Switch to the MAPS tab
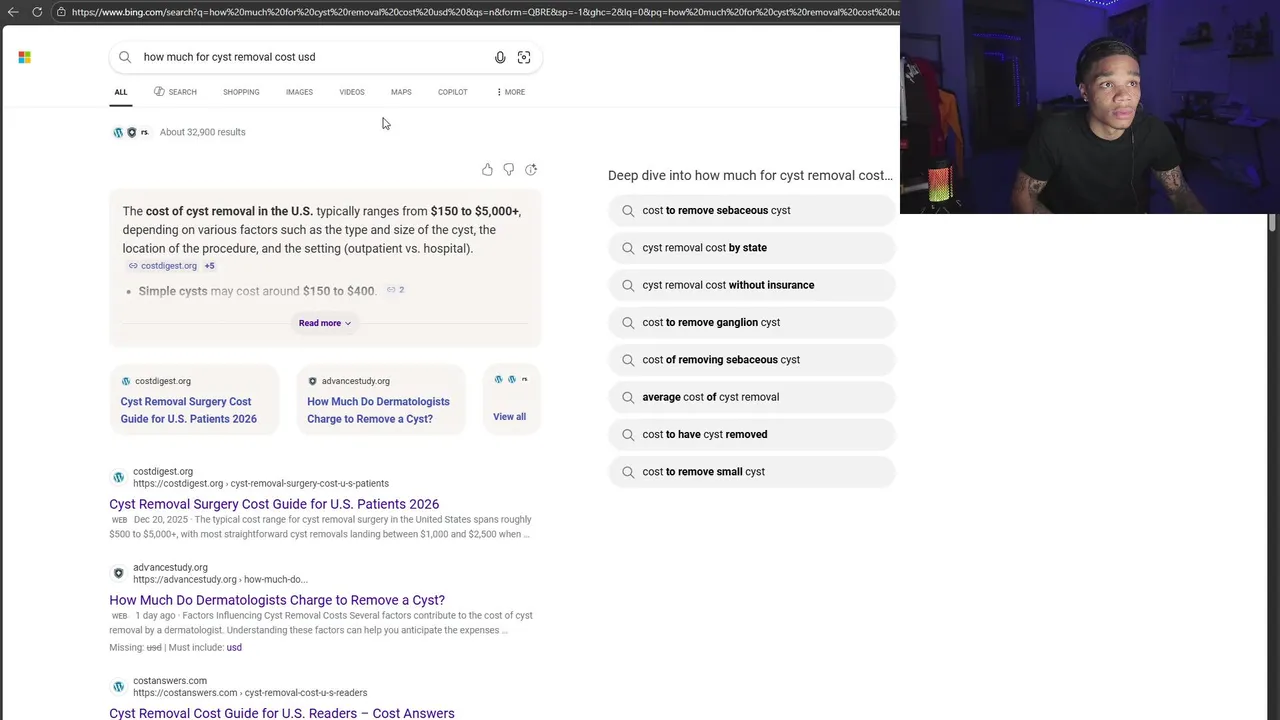The height and width of the screenshot is (720, 1280). [x=401, y=92]
